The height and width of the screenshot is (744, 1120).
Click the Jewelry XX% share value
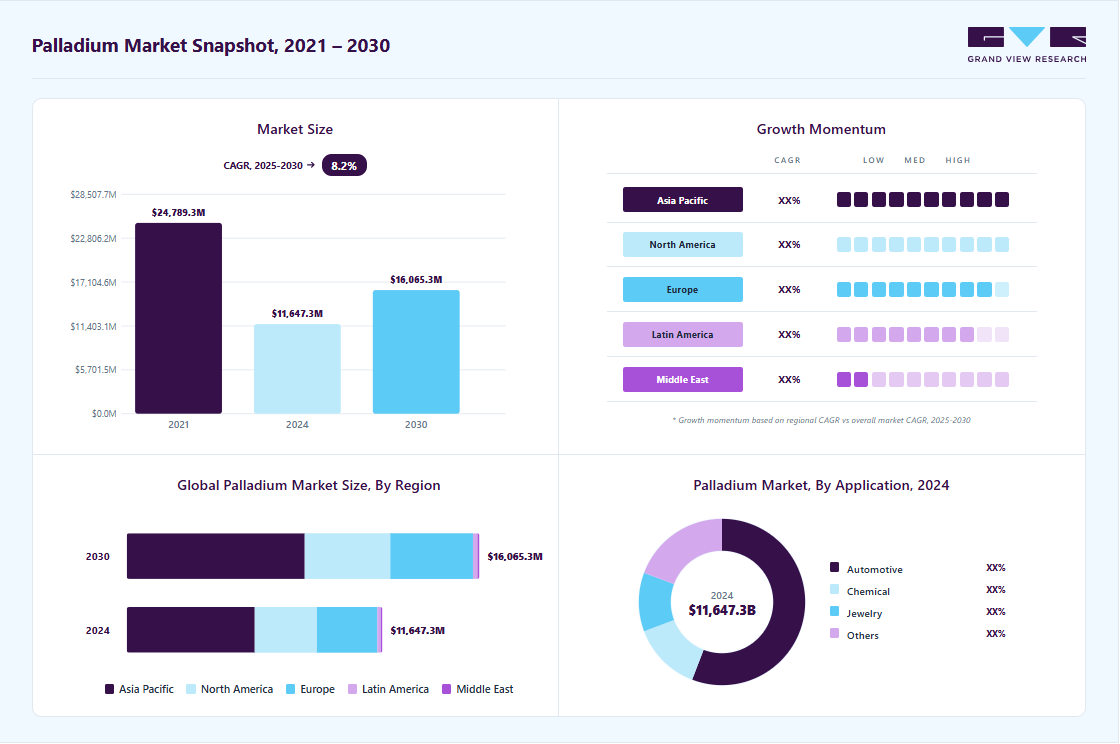coord(996,612)
